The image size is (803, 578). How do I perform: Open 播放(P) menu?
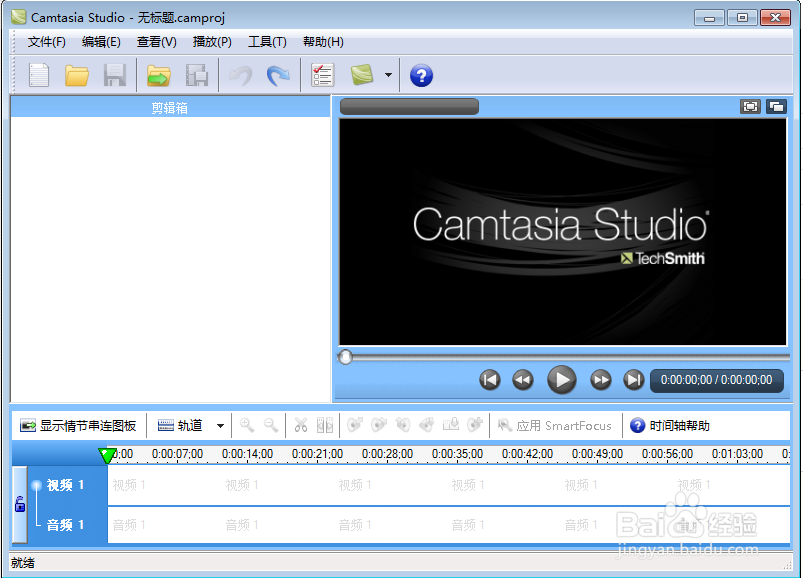pyautogui.click(x=212, y=42)
